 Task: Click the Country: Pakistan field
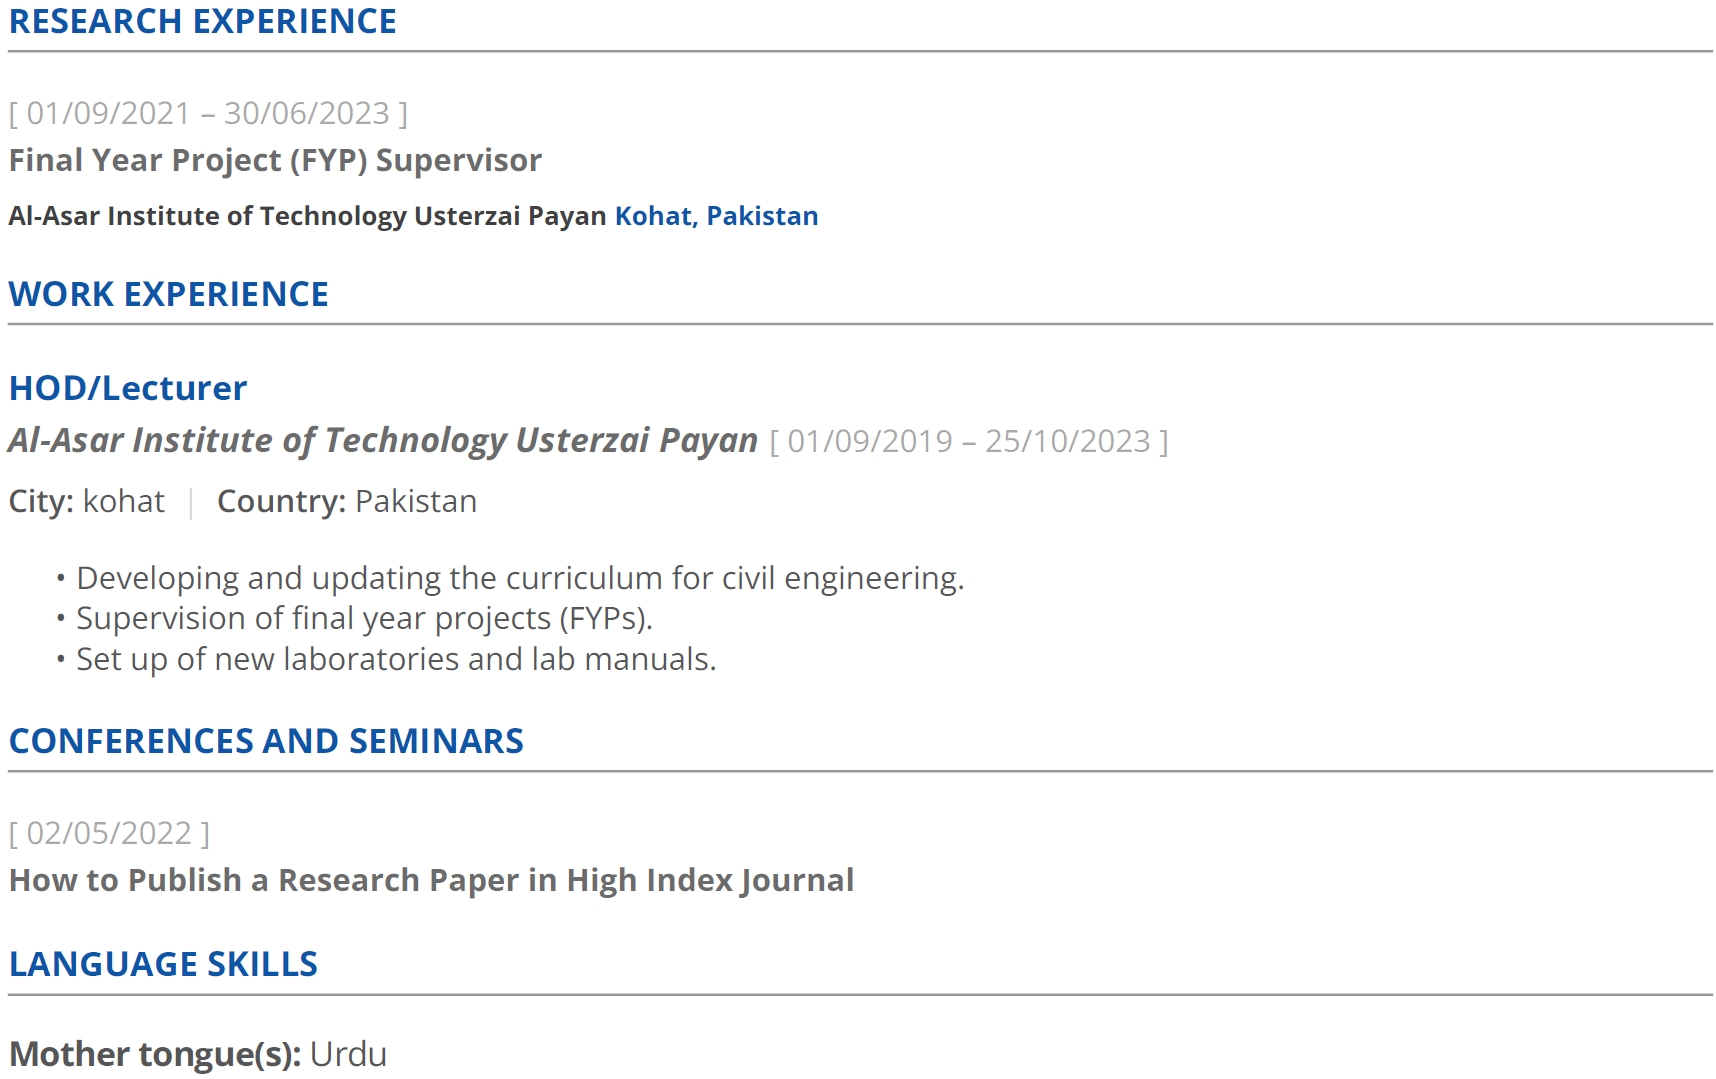click(347, 501)
